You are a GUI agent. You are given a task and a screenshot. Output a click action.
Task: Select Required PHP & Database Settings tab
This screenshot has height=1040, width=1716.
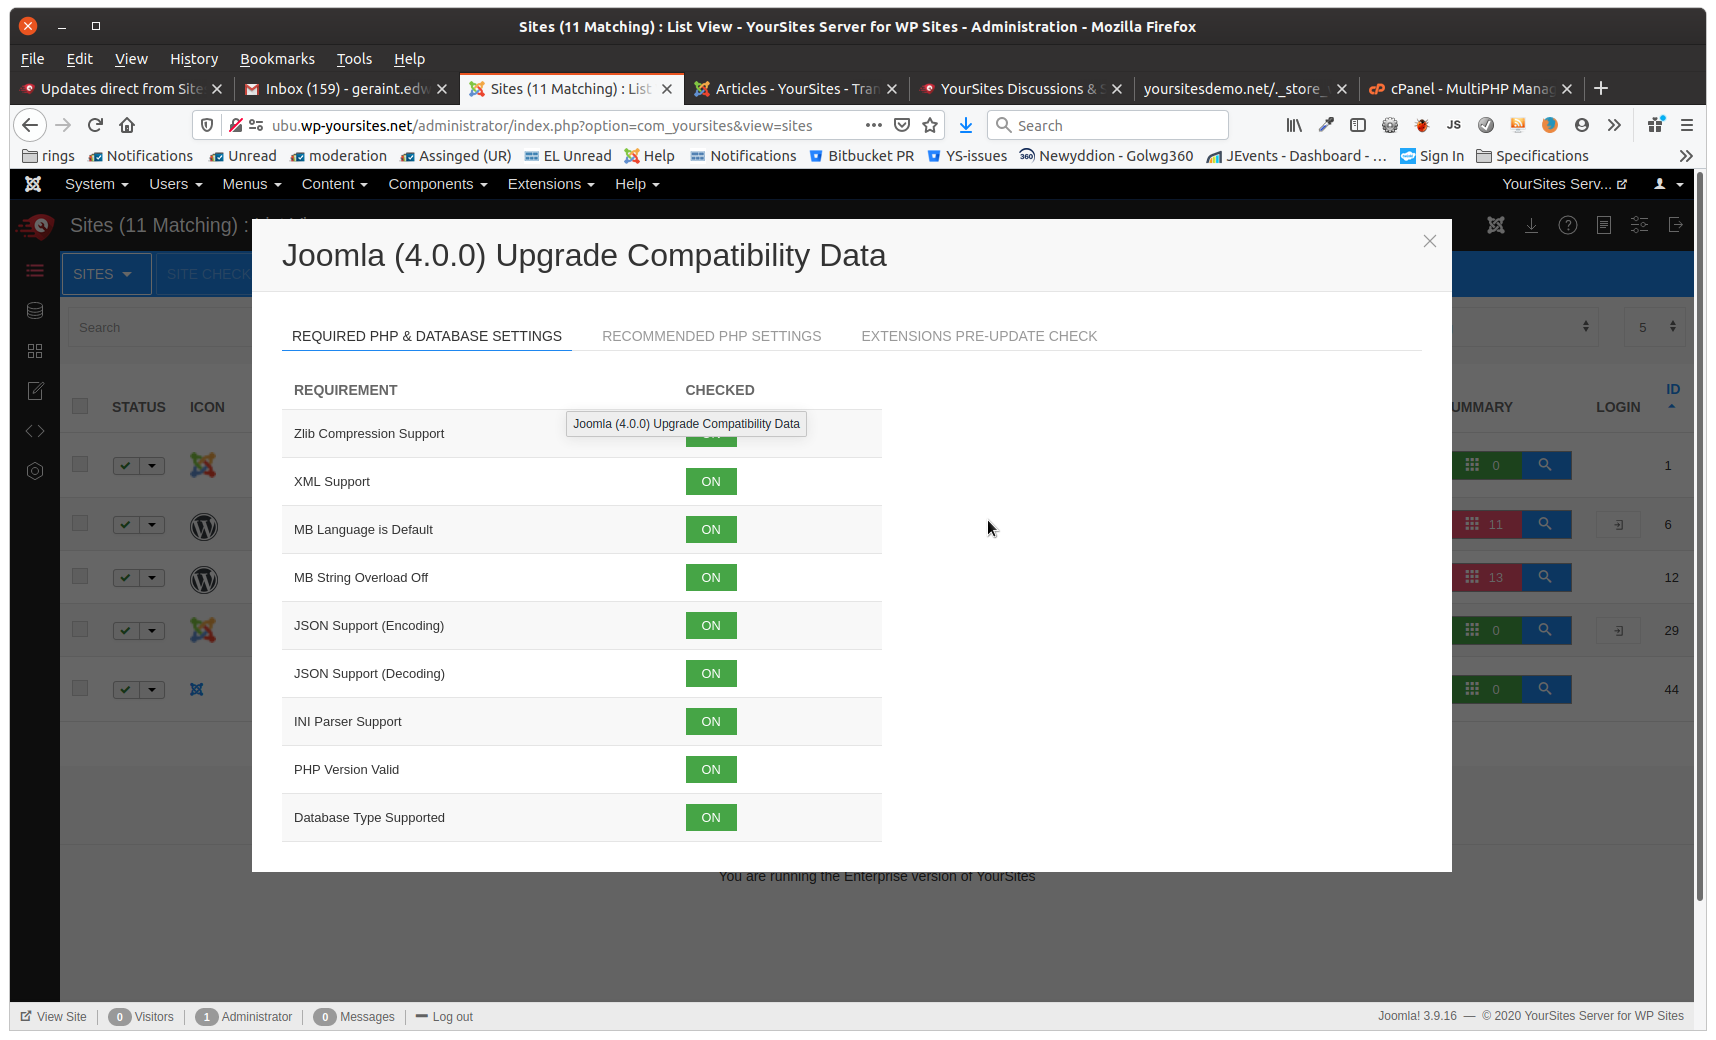pos(426,336)
